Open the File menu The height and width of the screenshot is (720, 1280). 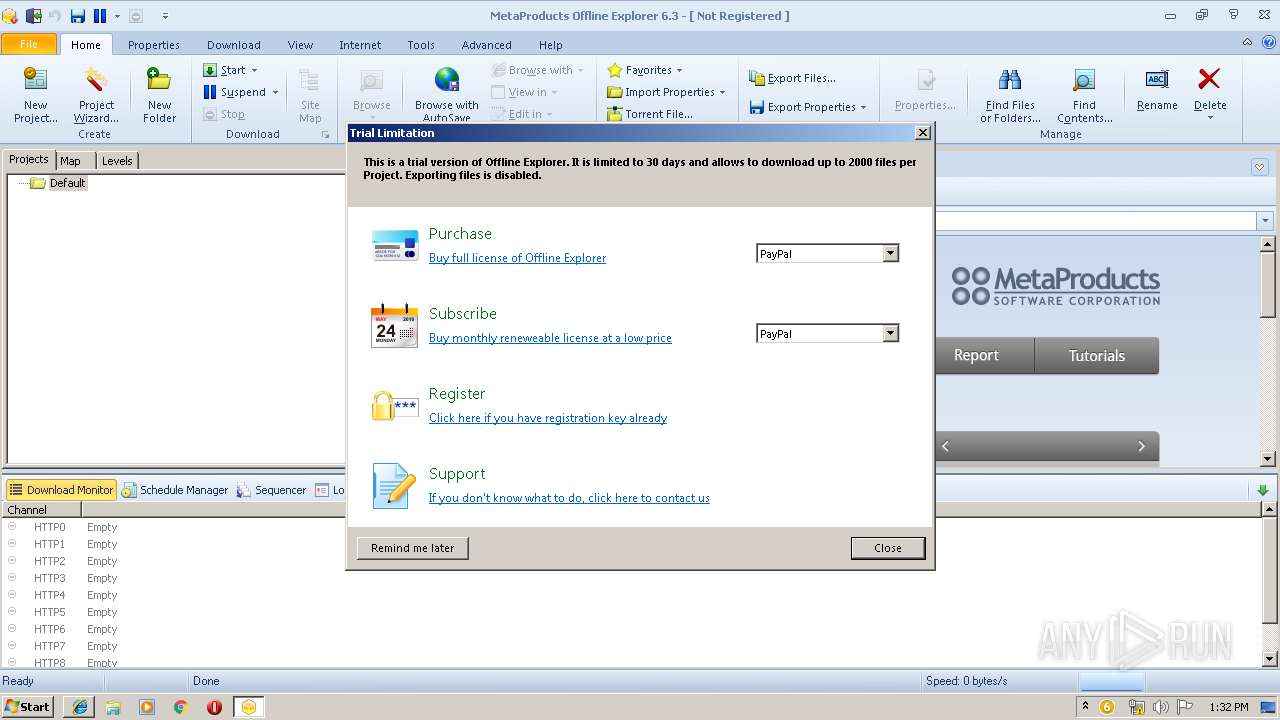click(29, 44)
